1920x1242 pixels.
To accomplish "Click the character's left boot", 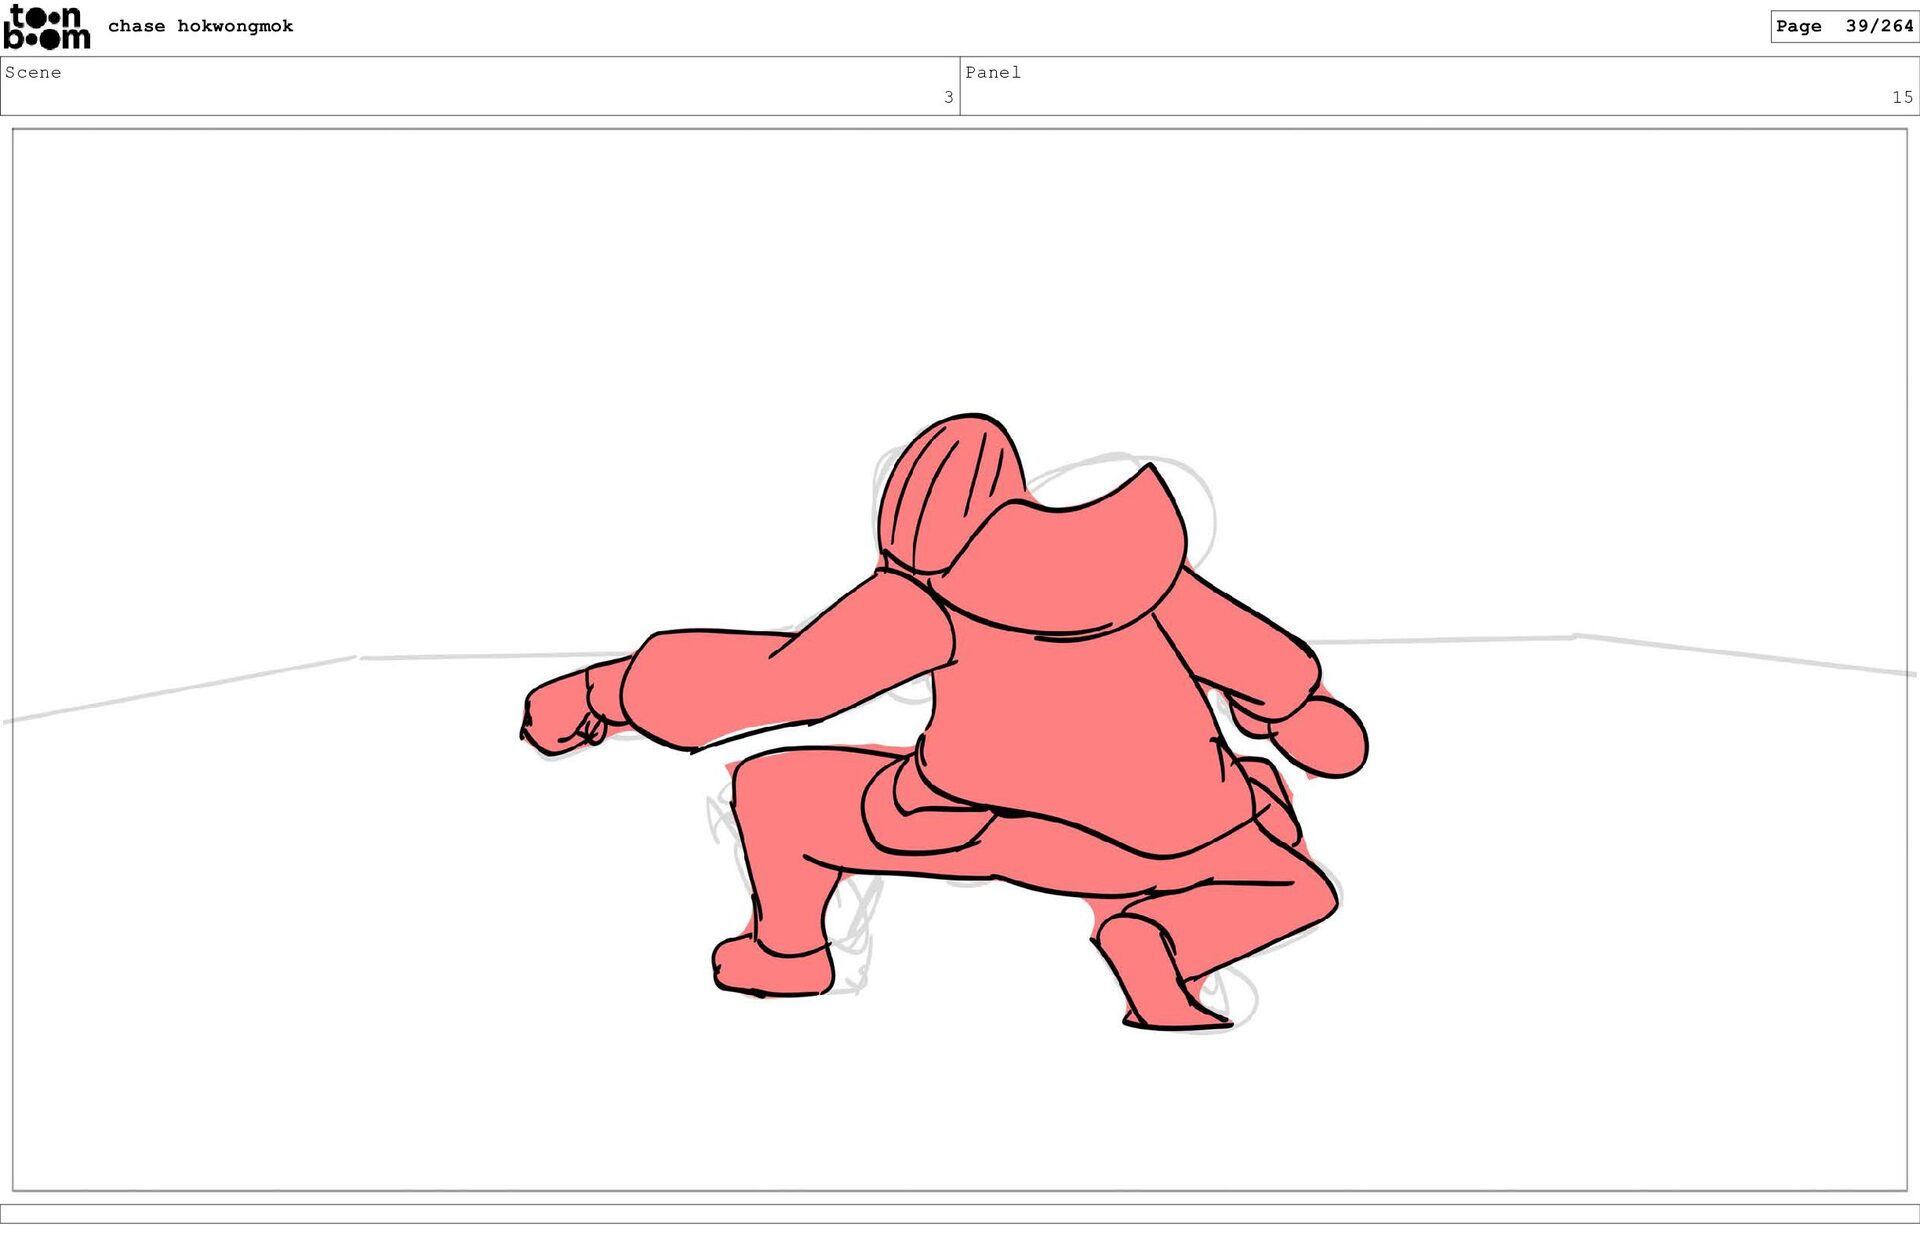I will point(772,968).
